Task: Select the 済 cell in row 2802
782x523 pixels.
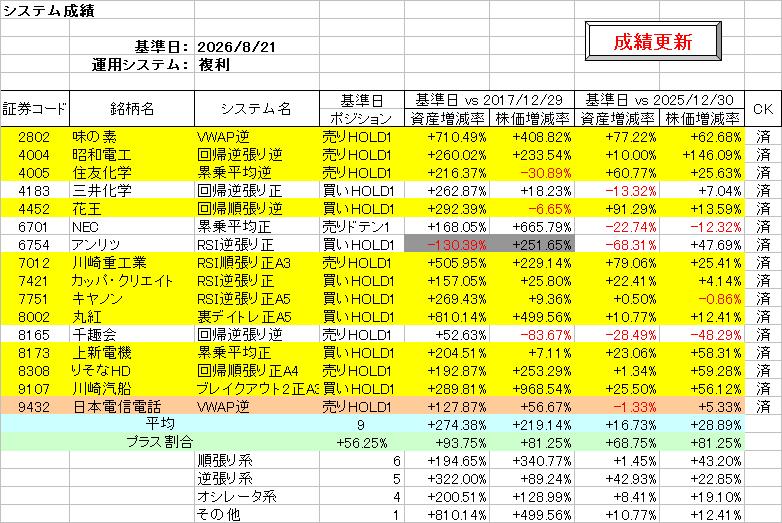Action: 763,137
